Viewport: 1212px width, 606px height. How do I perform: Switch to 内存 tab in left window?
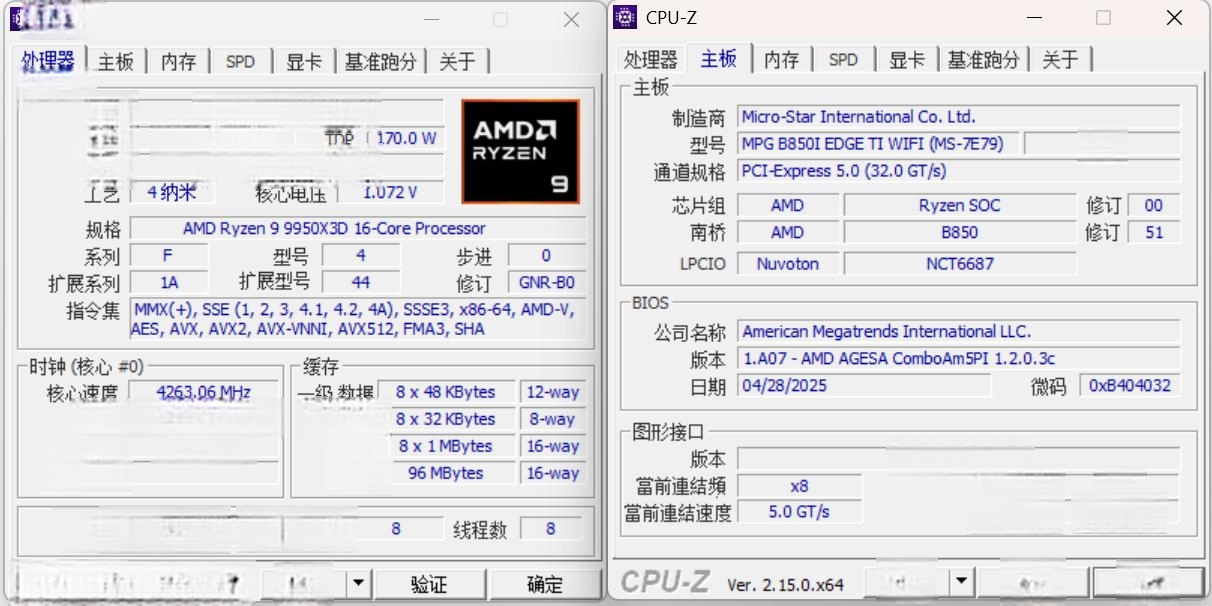178,61
